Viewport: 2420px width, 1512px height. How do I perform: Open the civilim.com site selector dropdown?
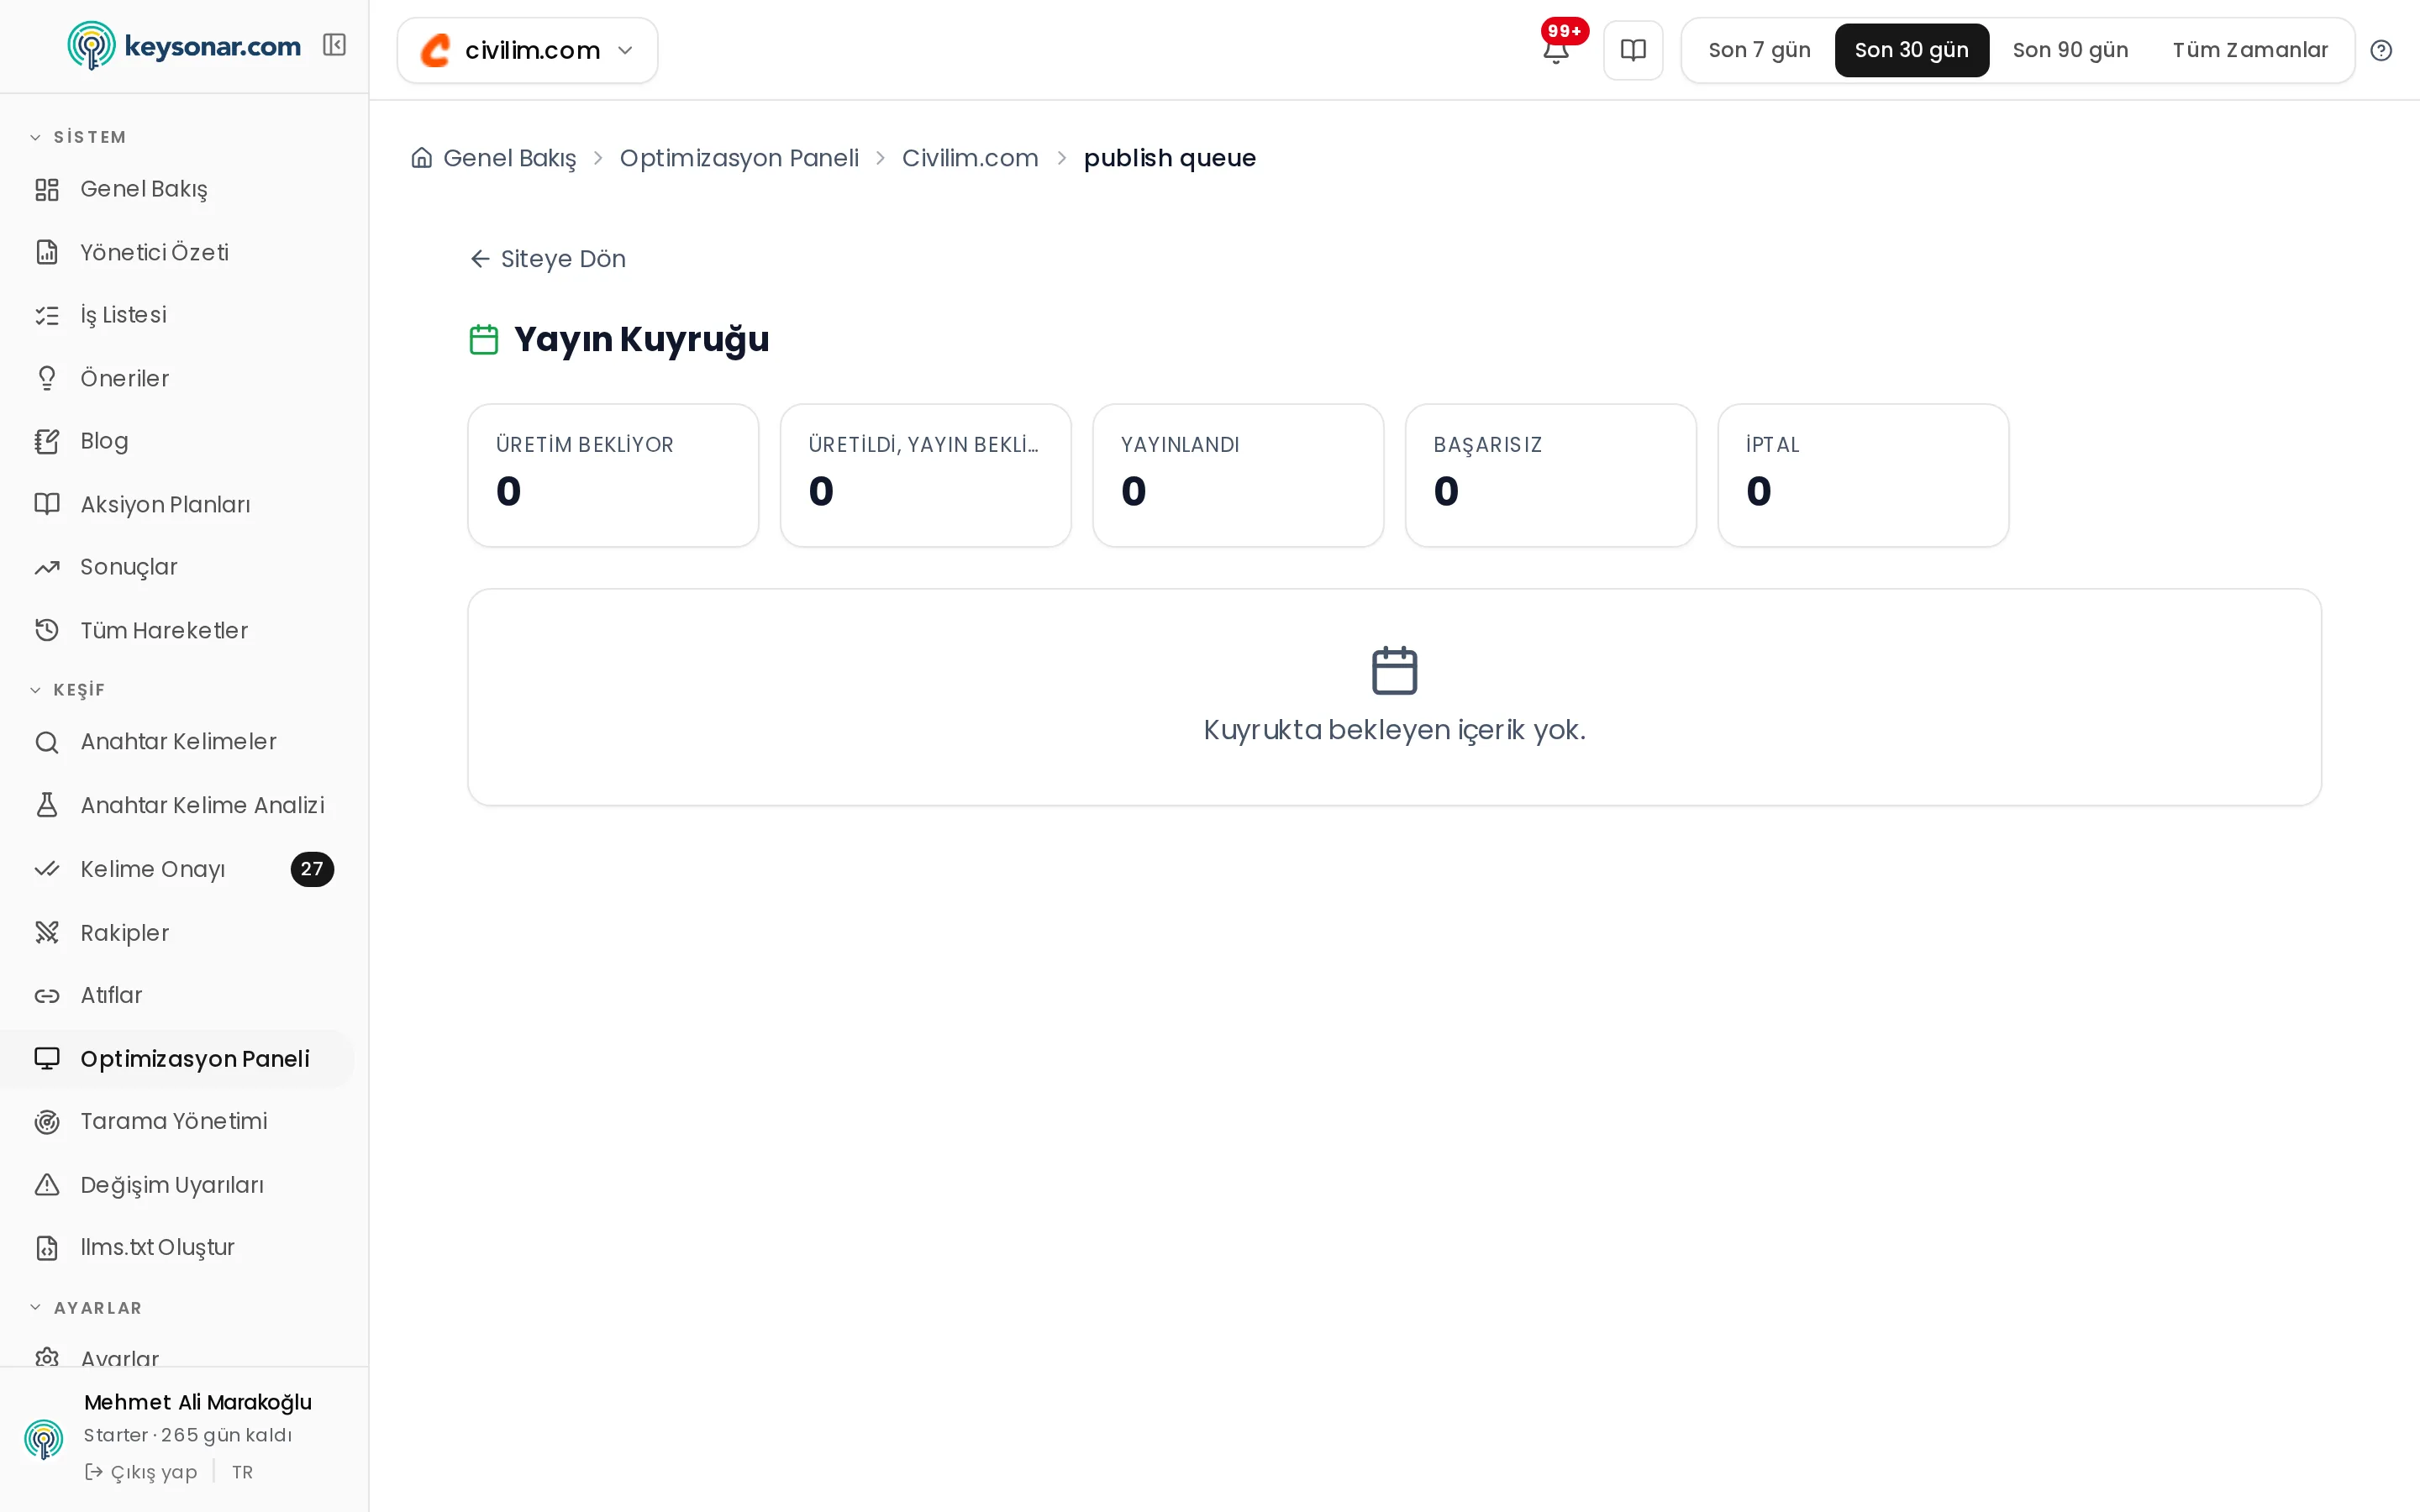coord(527,50)
